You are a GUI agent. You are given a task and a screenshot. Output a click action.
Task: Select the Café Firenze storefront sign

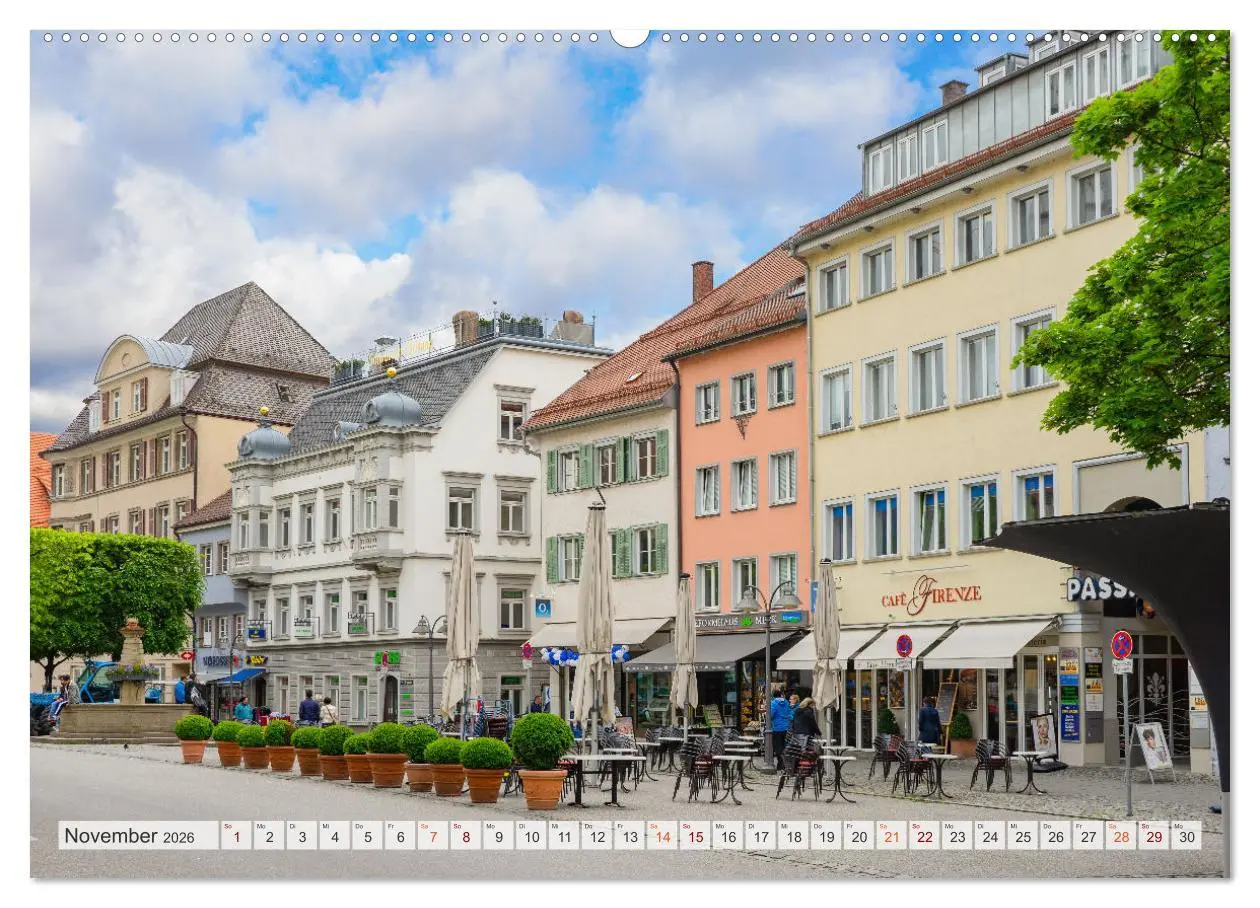click(x=932, y=593)
